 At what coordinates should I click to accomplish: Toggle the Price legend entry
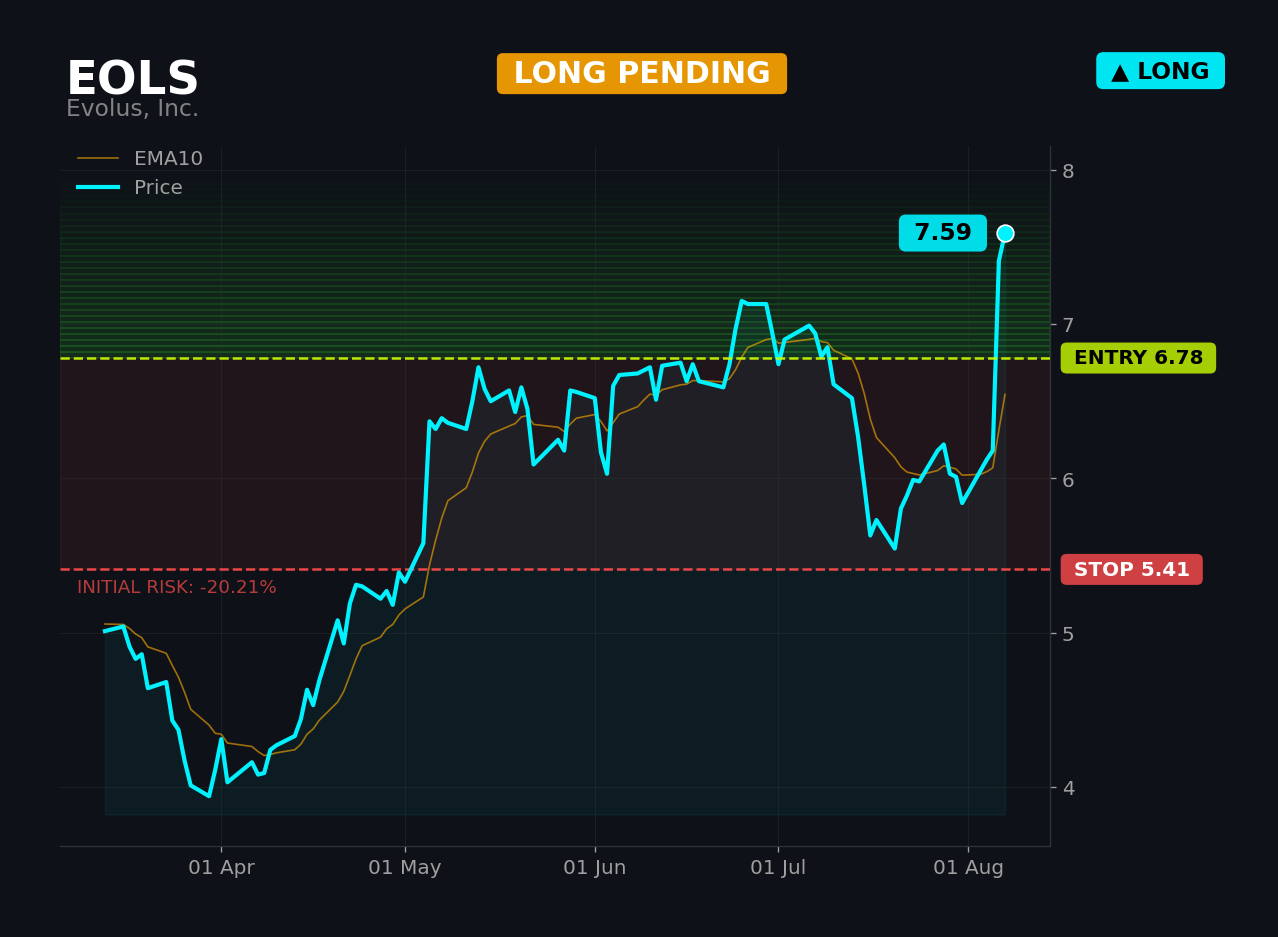130,188
